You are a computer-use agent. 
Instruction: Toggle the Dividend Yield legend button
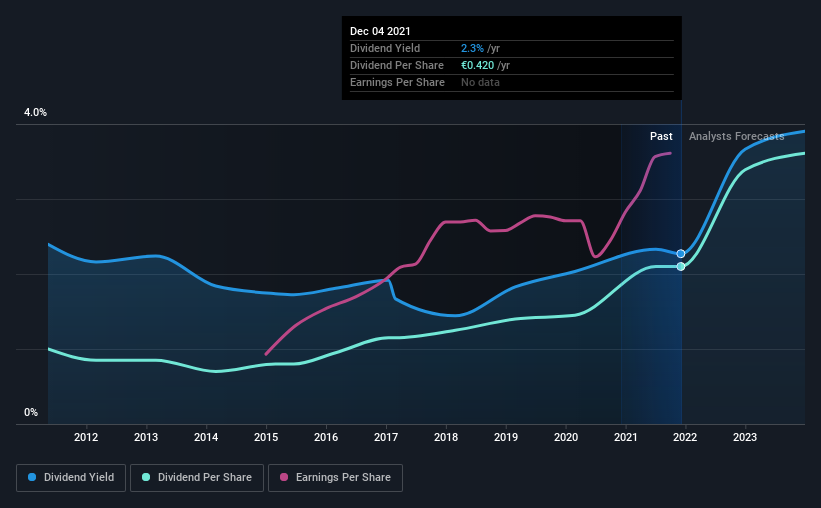[71, 478]
